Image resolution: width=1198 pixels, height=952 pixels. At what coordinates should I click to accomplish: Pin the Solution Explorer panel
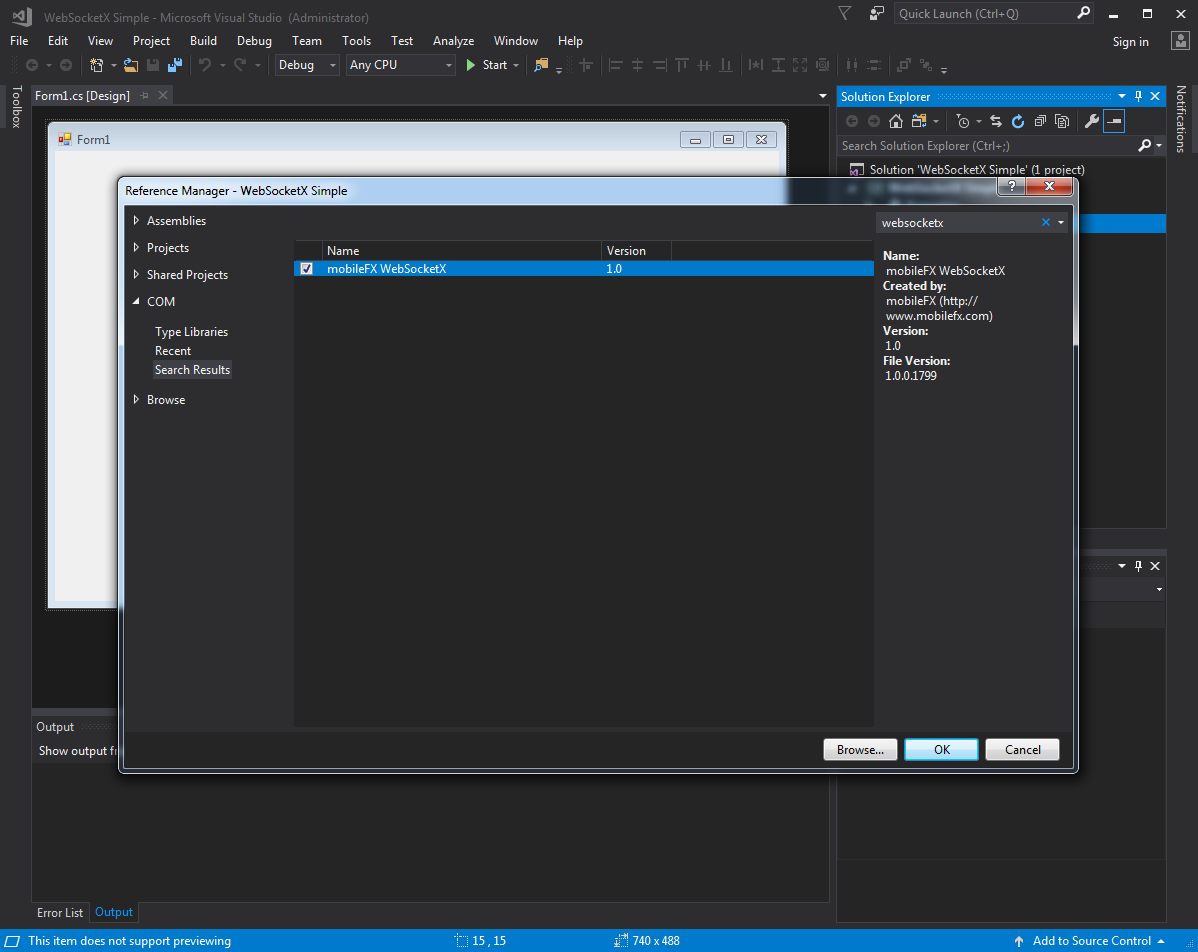click(1138, 96)
